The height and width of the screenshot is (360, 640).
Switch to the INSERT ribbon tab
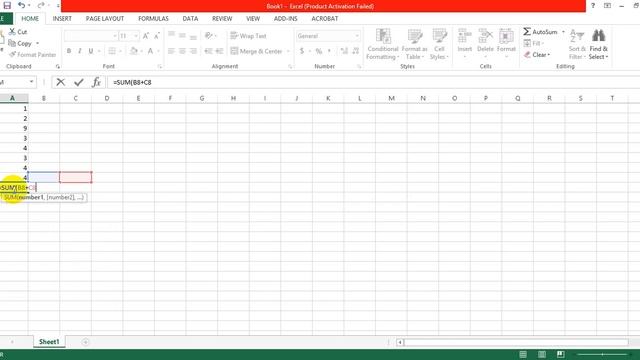[x=62, y=18]
